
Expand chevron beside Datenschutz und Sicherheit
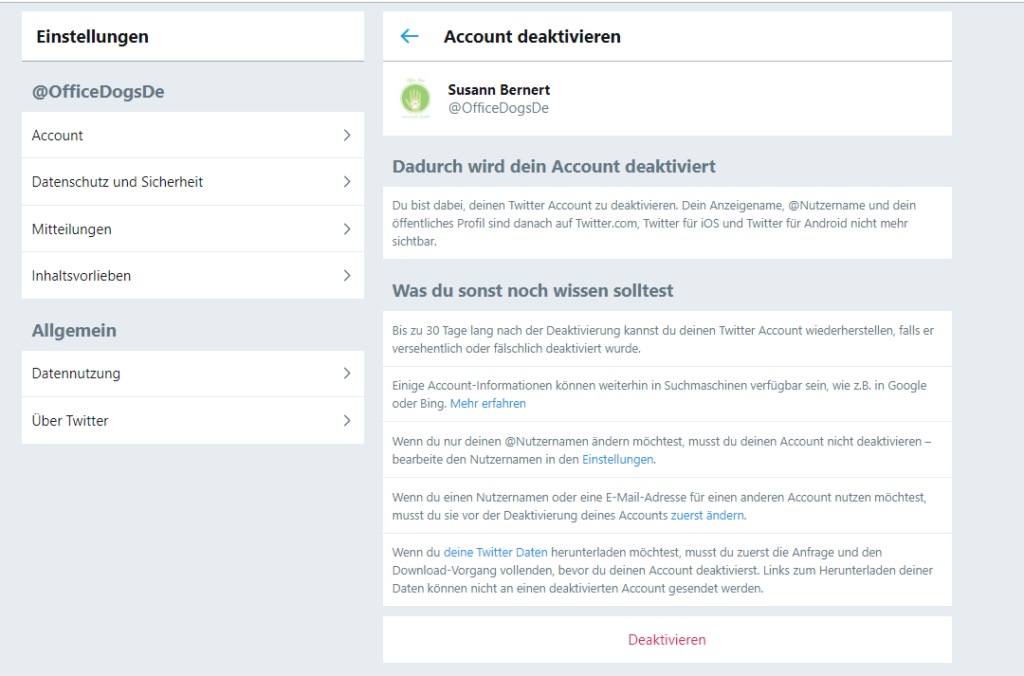click(x=347, y=182)
